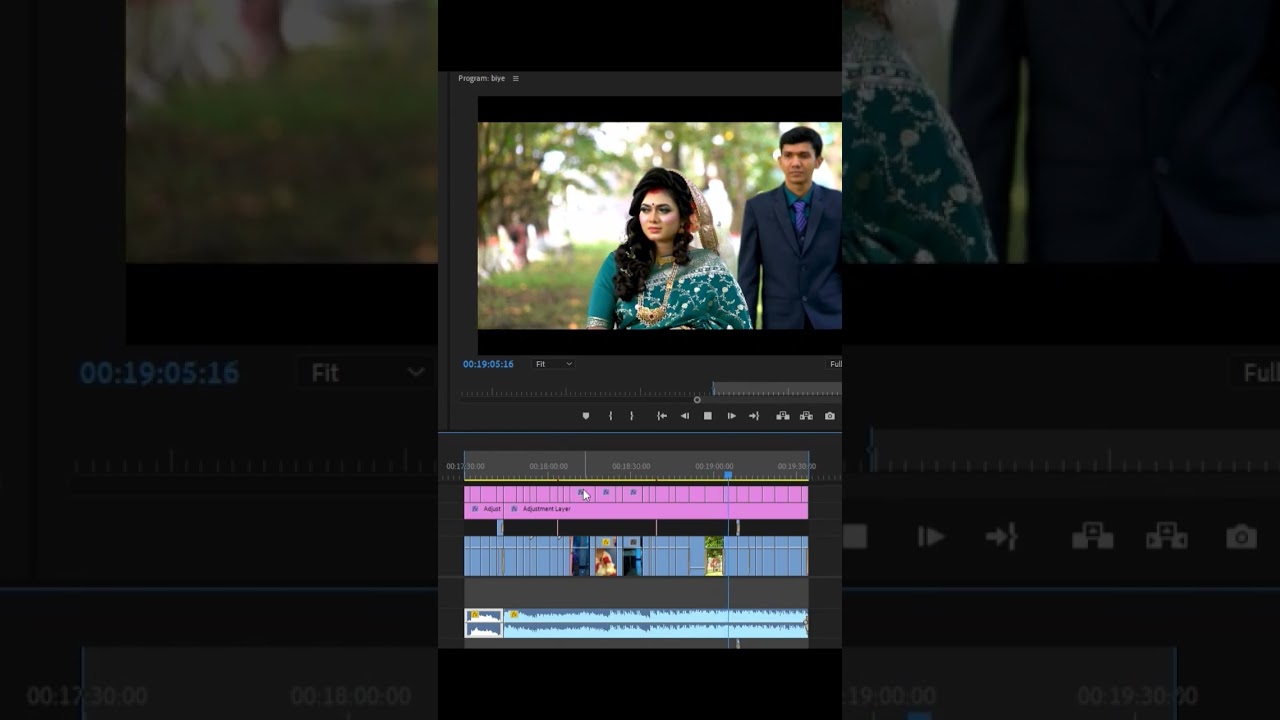Click the Program monitor video preview
The width and height of the screenshot is (1280, 720).
click(x=660, y=226)
